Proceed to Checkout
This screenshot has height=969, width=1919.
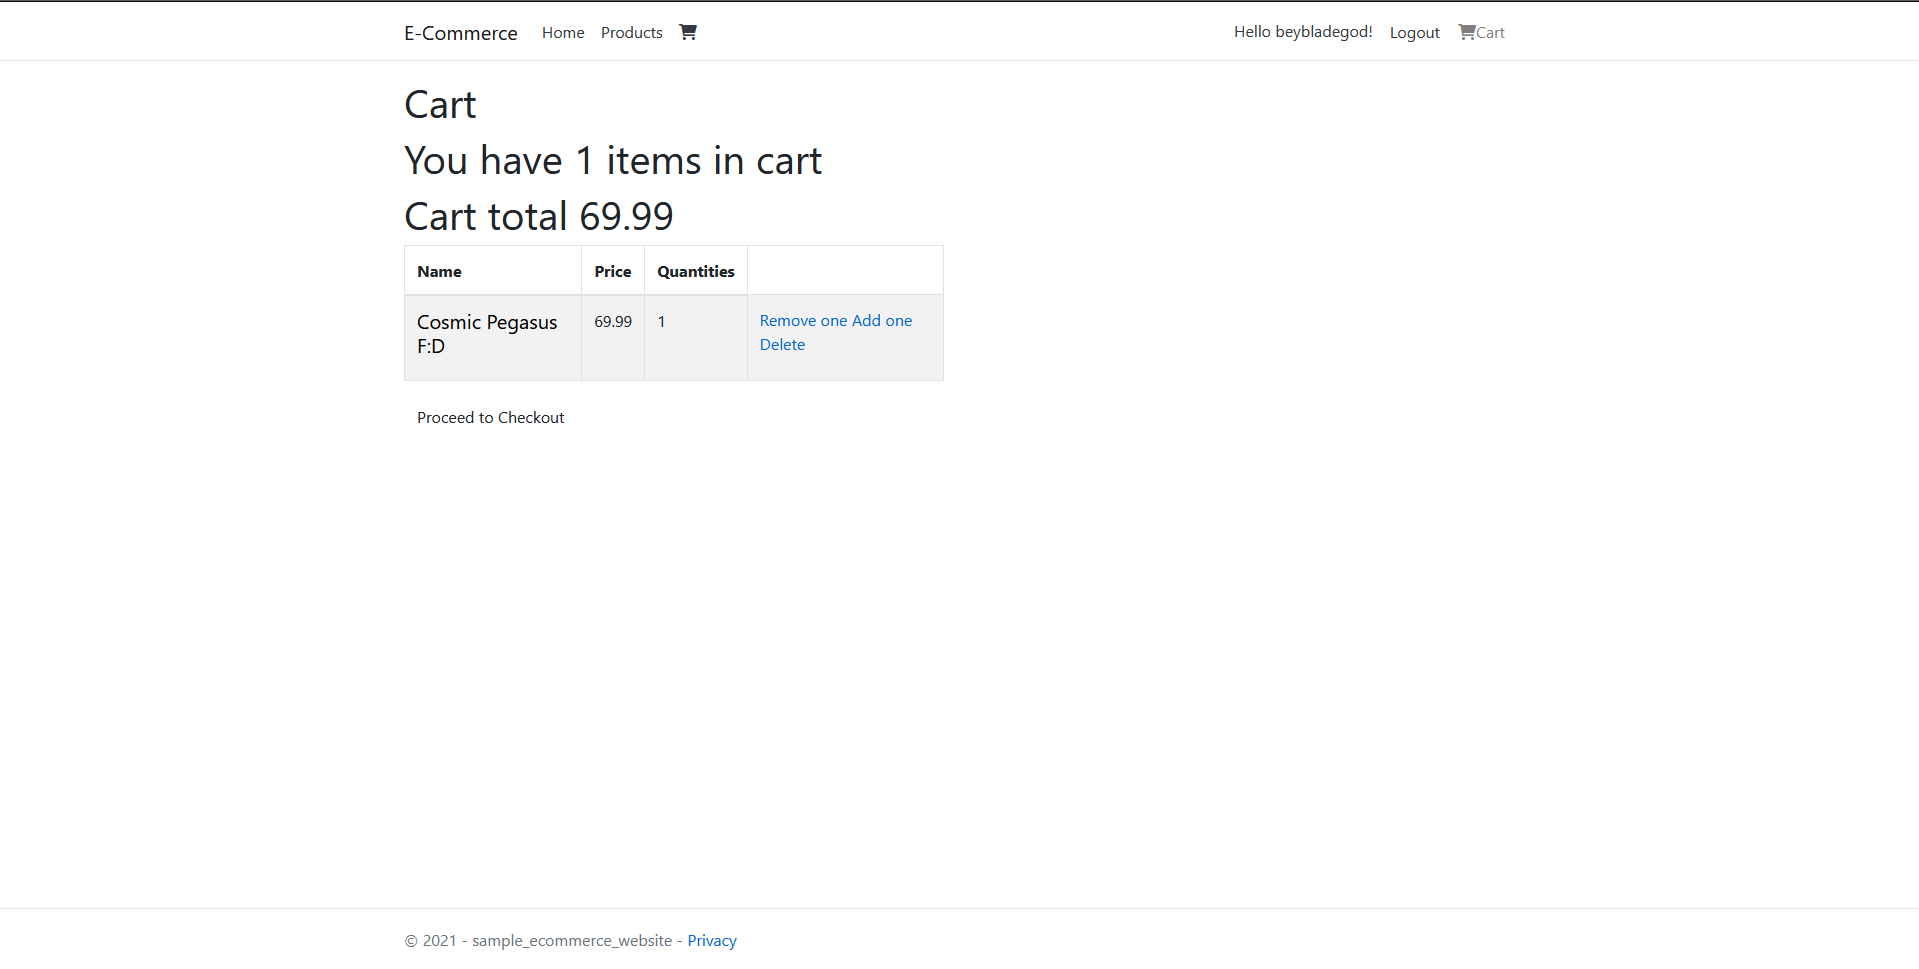click(x=490, y=417)
